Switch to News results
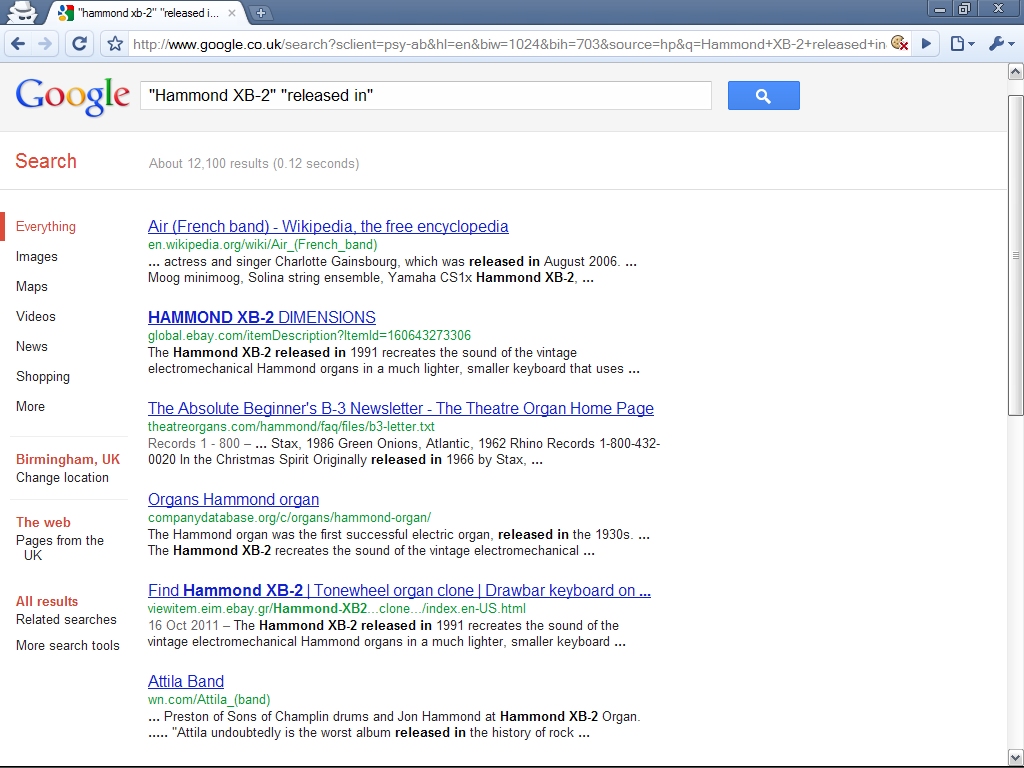1024x768 pixels. pos(31,347)
